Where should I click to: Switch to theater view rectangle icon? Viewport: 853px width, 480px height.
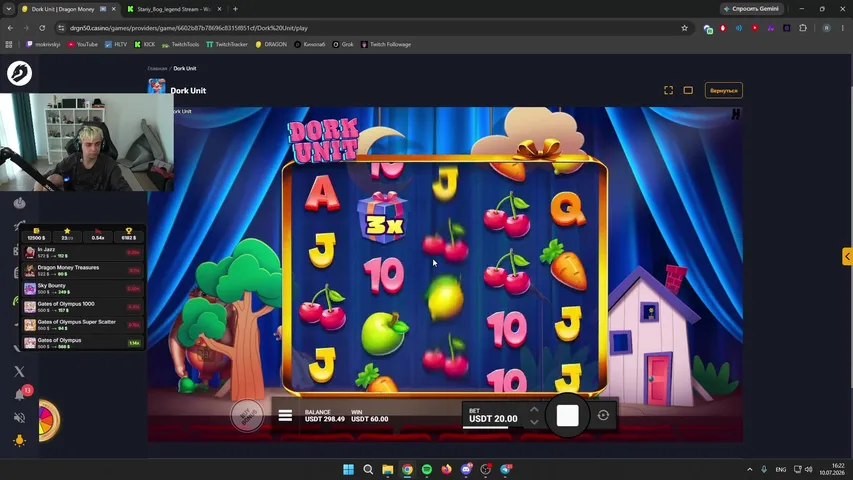[x=688, y=90]
